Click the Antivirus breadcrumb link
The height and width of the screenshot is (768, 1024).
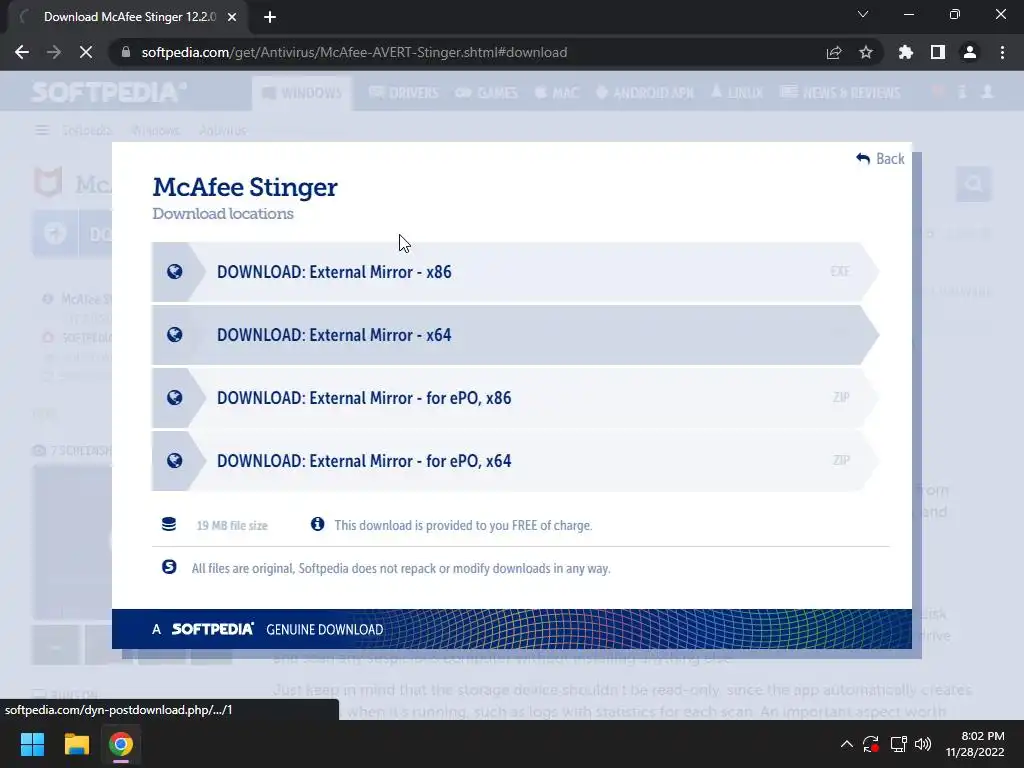[x=223, y=131]
